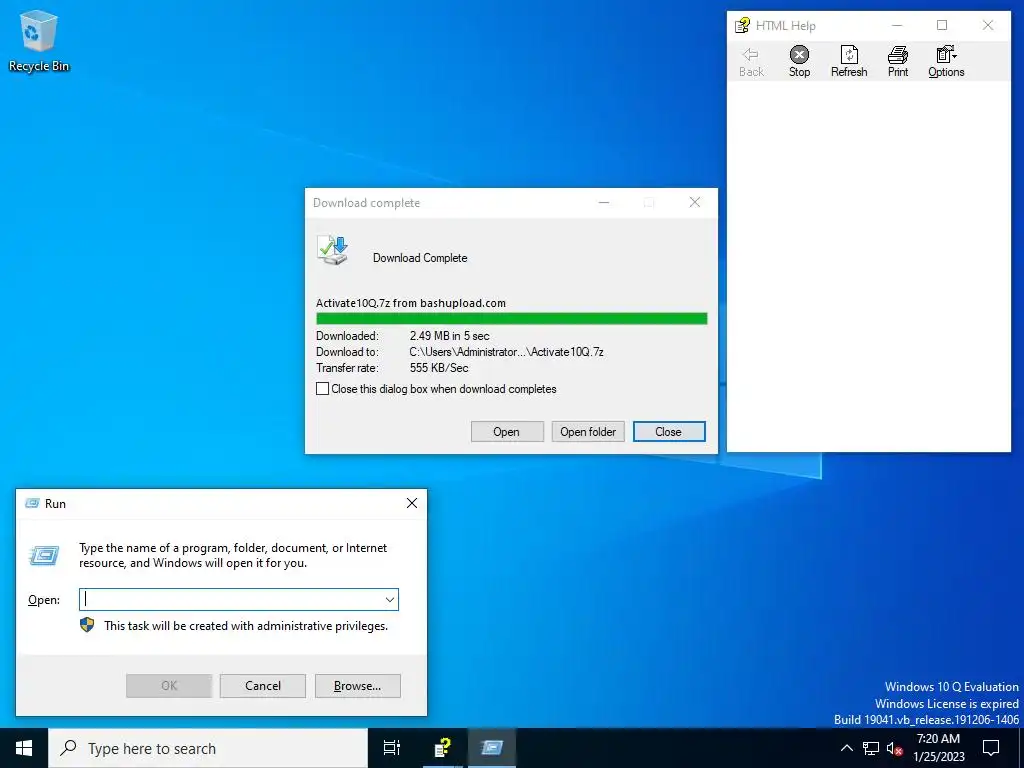
Task: Open the Recycle Bin desktop icon
Action: [39, 40]
